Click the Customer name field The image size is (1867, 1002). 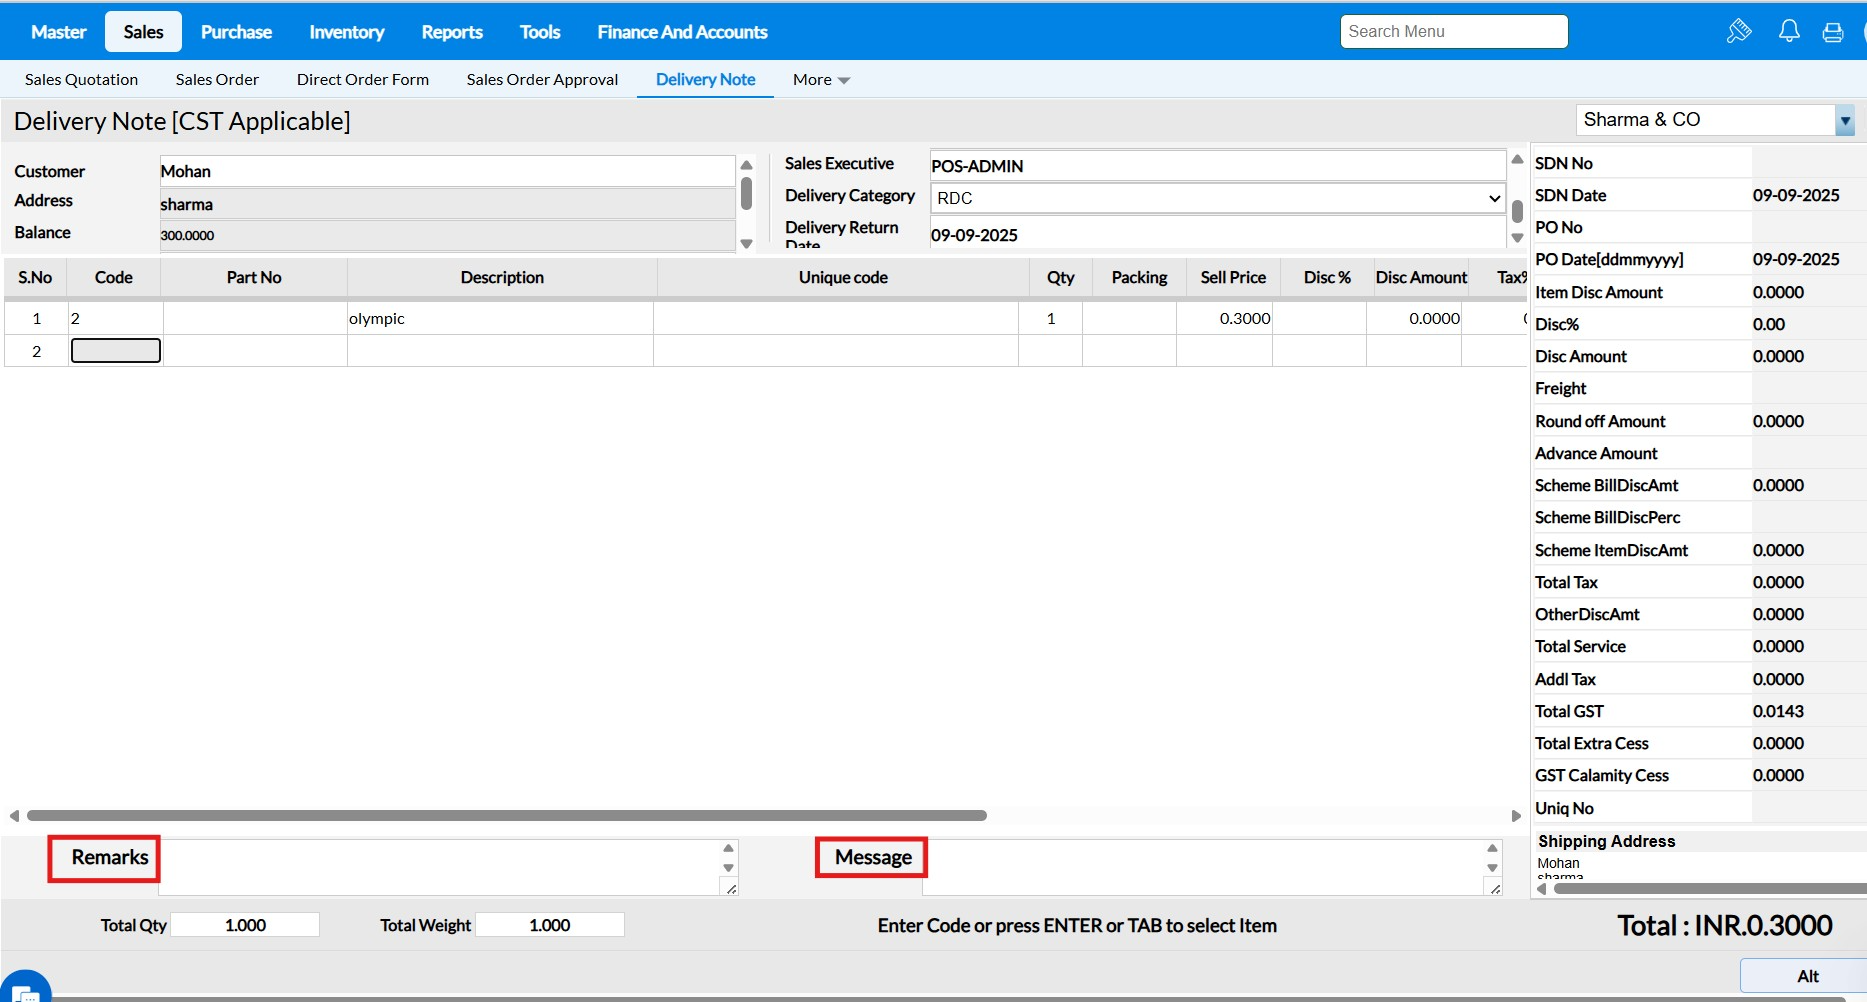click(x=447, y=171)
